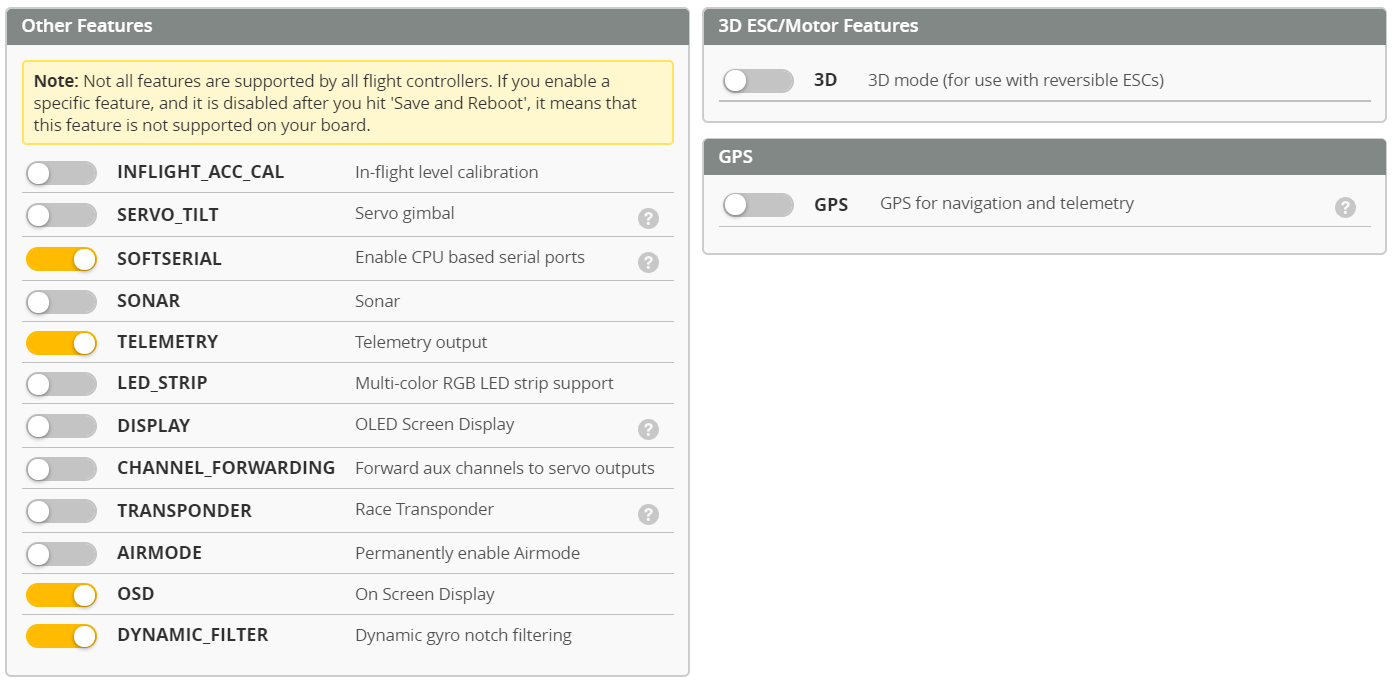The width and height of the screenshot is (1396, 687).
Task: Switch on the DISPLAY OLED toggle
Action: pos(61,426)
